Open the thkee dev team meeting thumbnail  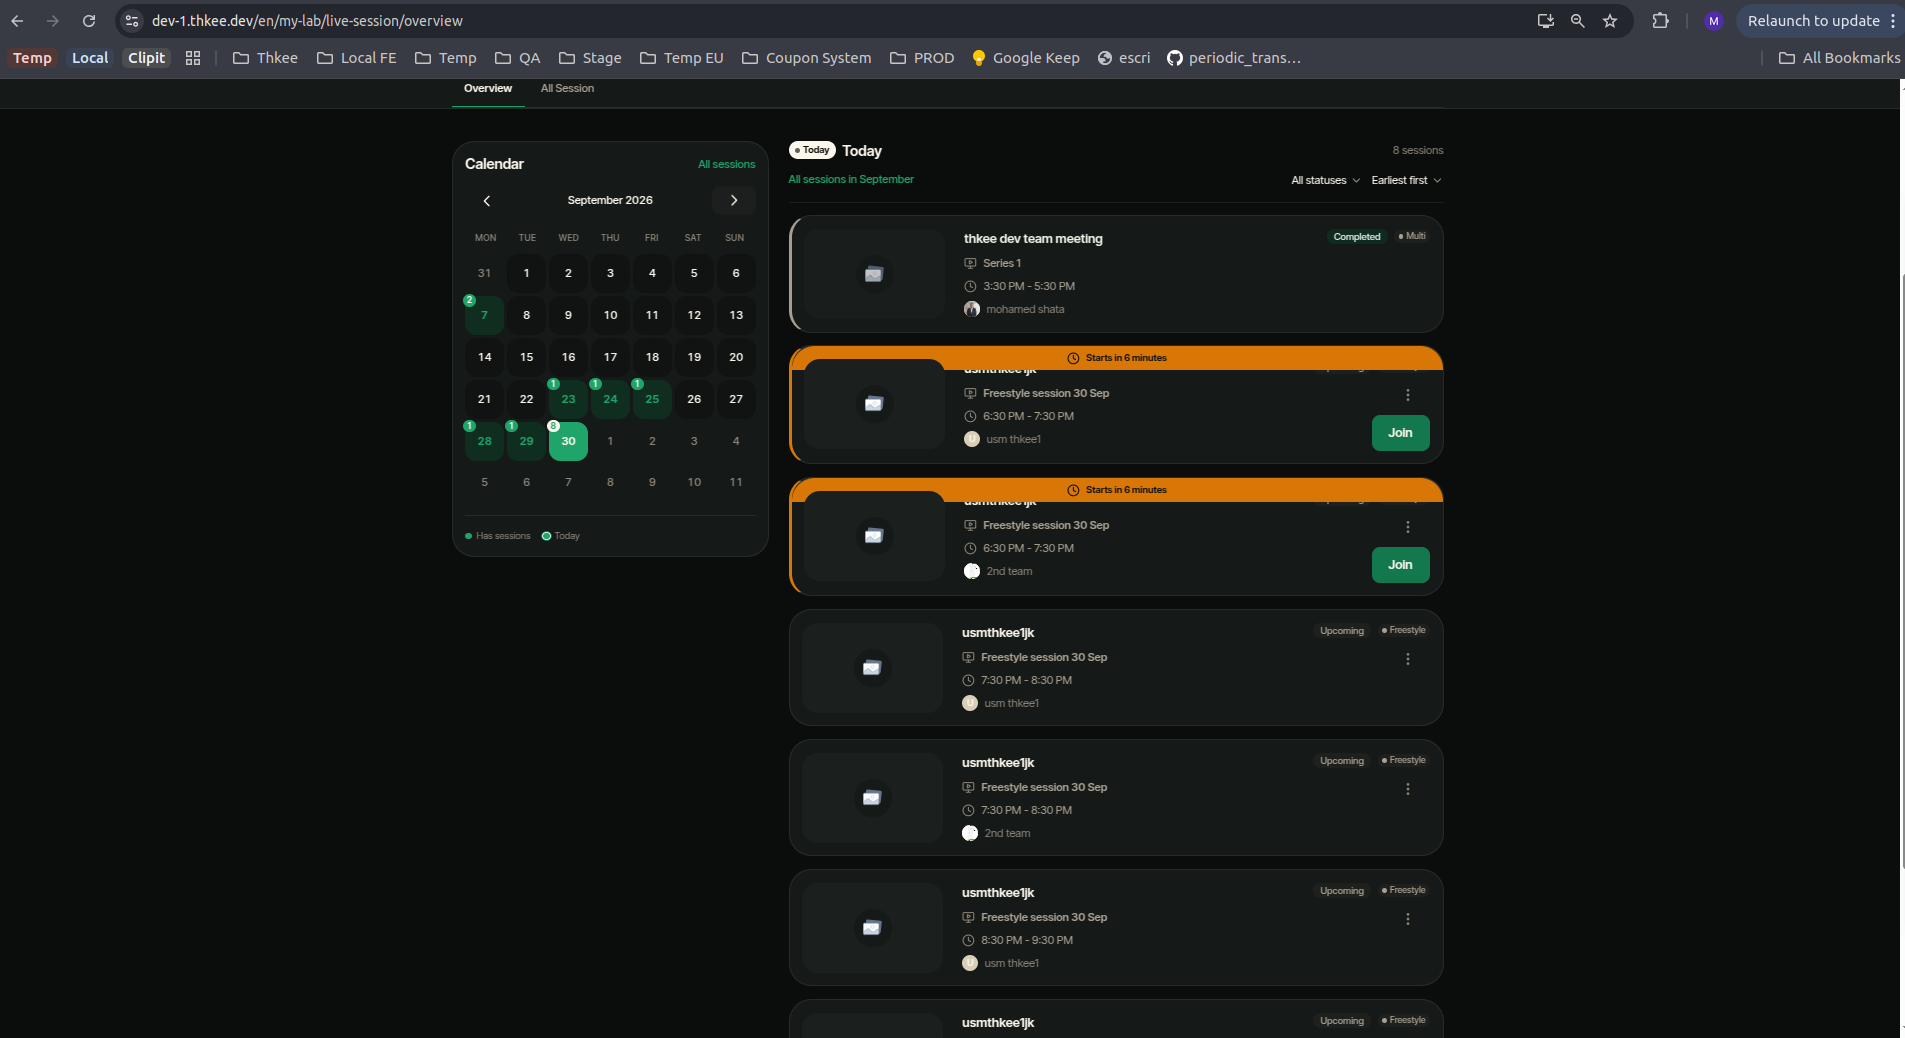coord(874,274)
